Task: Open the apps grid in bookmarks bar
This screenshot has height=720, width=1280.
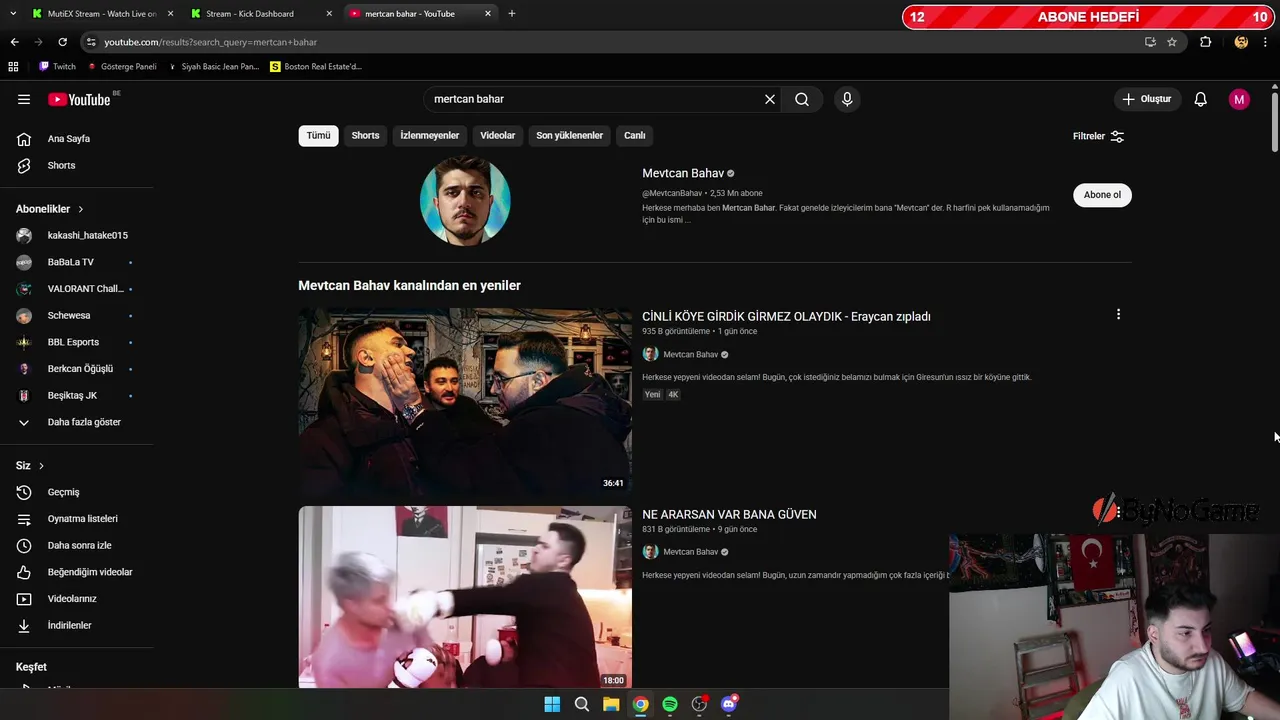Action: pos(13,66)
